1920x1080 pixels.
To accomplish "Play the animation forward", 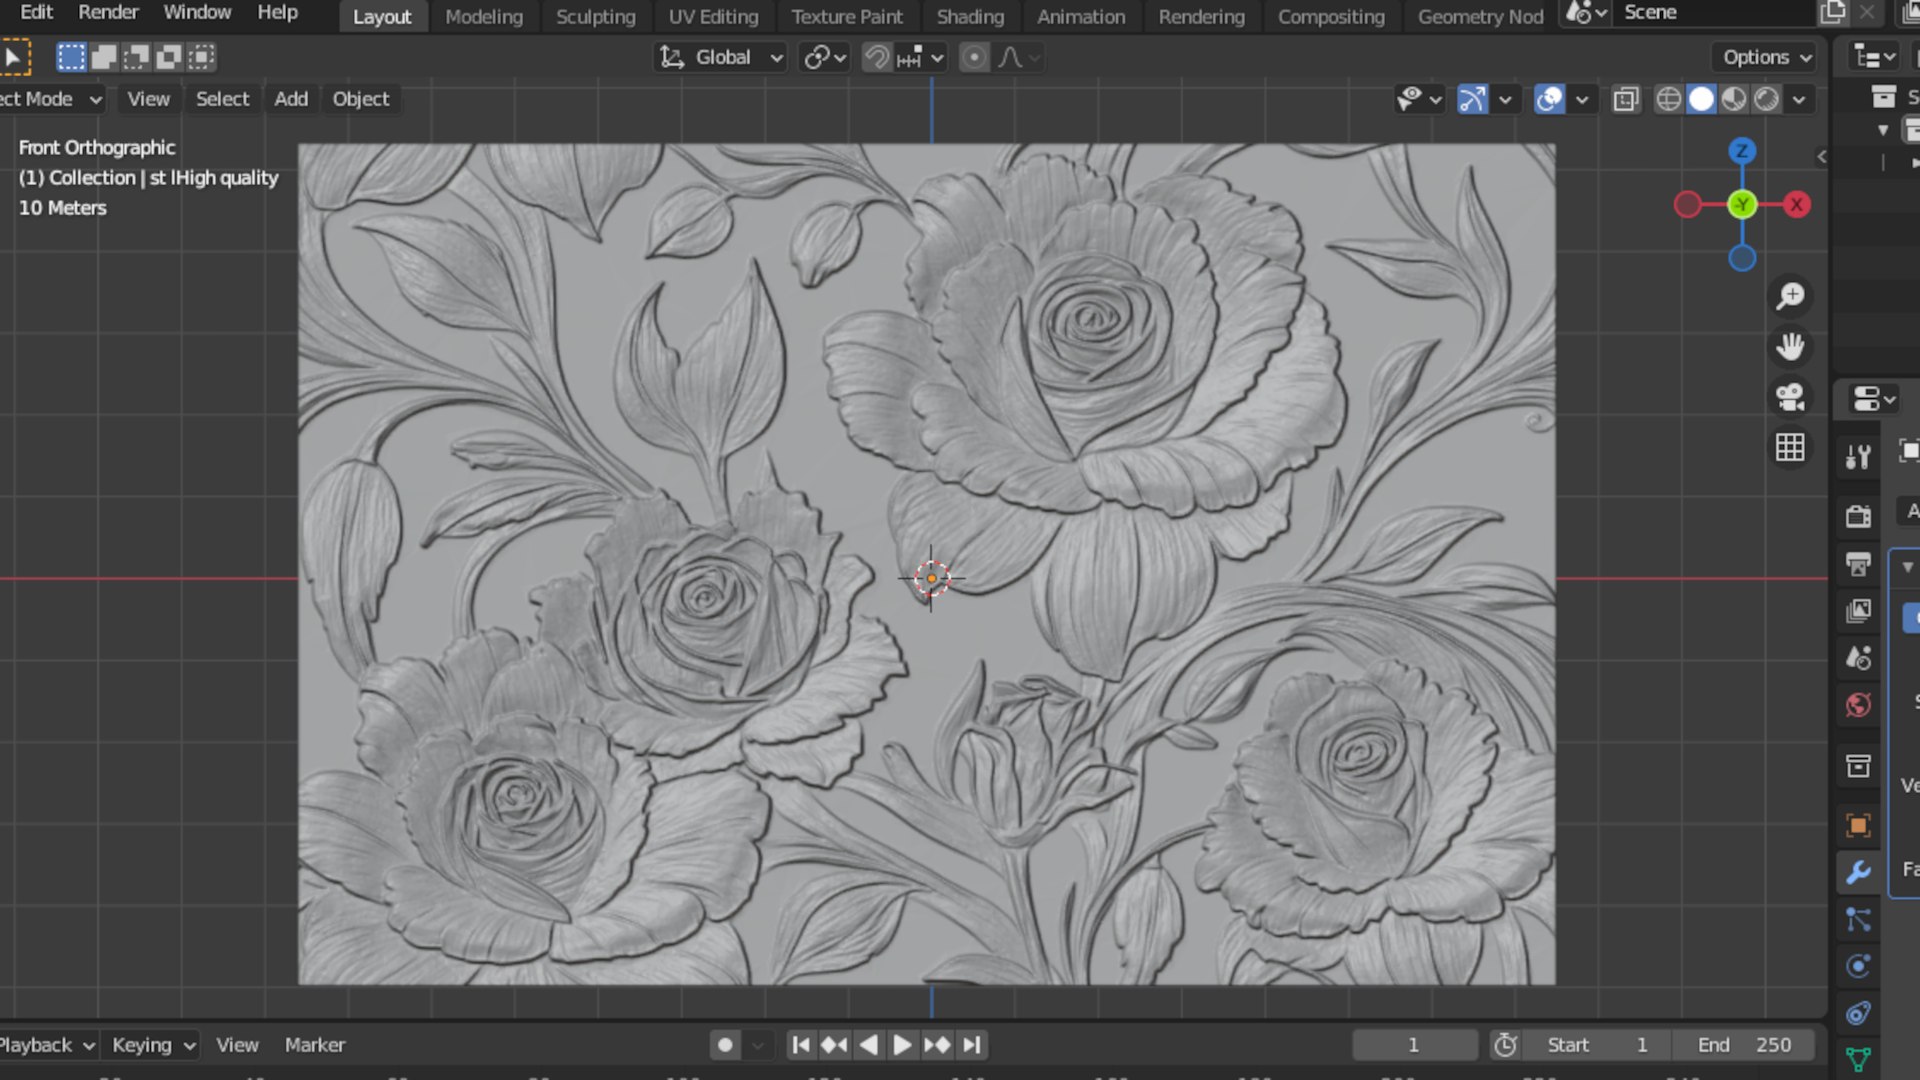I will click(901, 1045).
